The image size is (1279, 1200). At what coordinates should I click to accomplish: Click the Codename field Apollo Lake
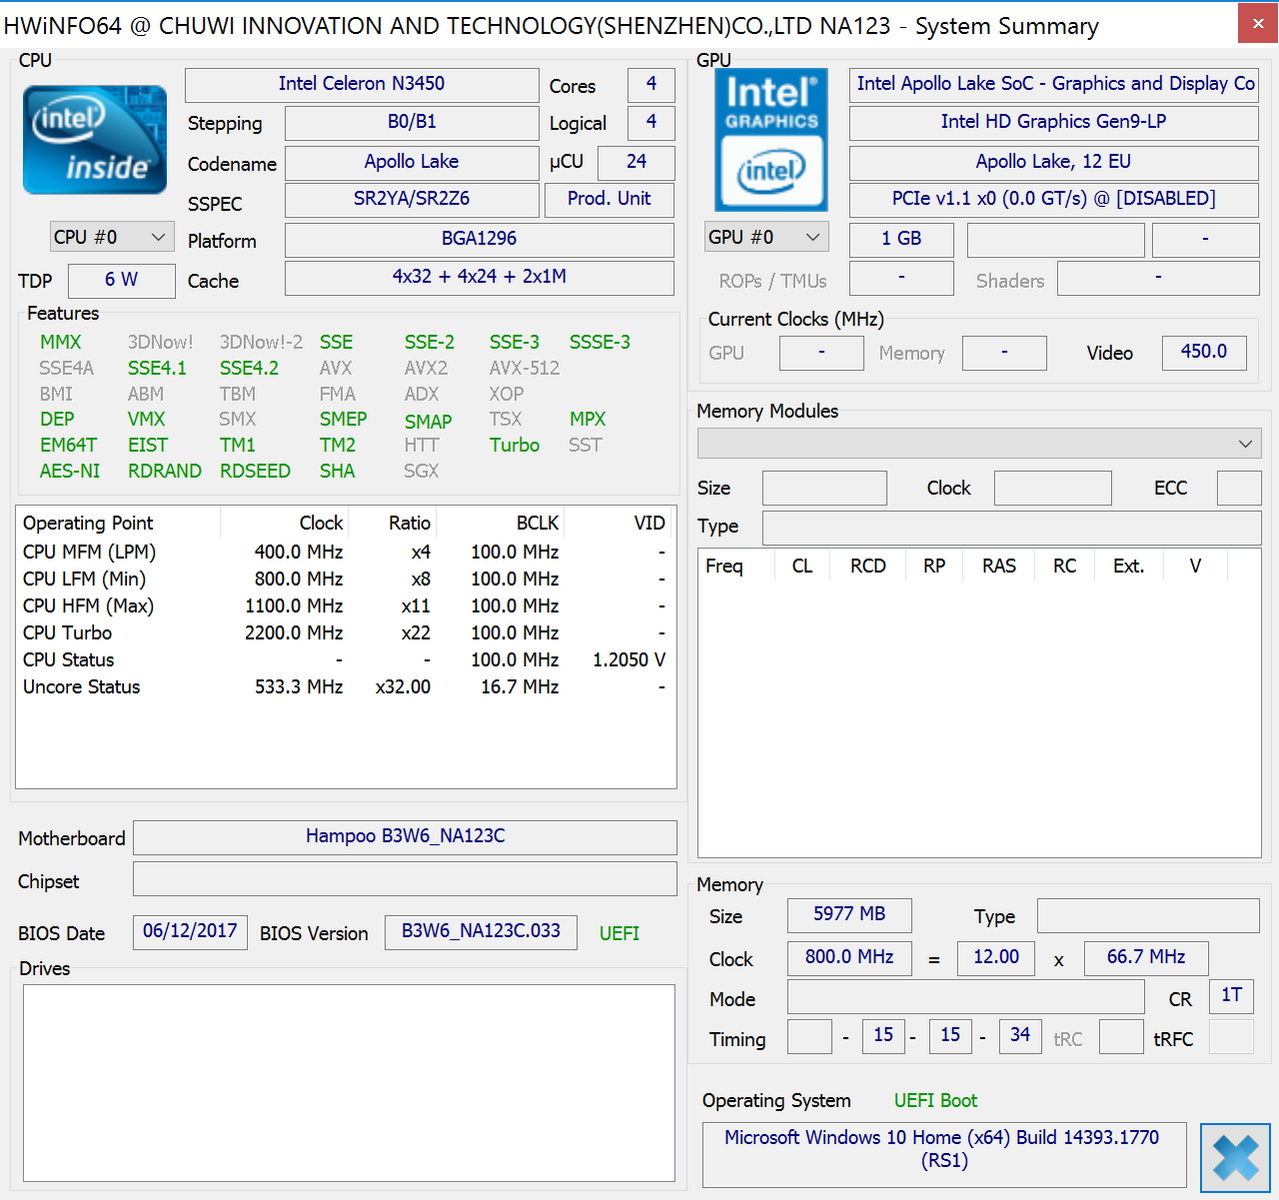coord(412,162)
